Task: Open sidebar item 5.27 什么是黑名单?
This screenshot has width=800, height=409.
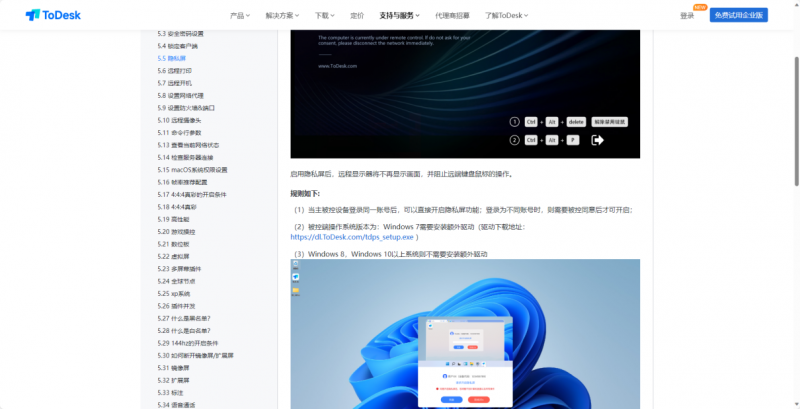Action: pyautogui.click(x=184, y=318)
